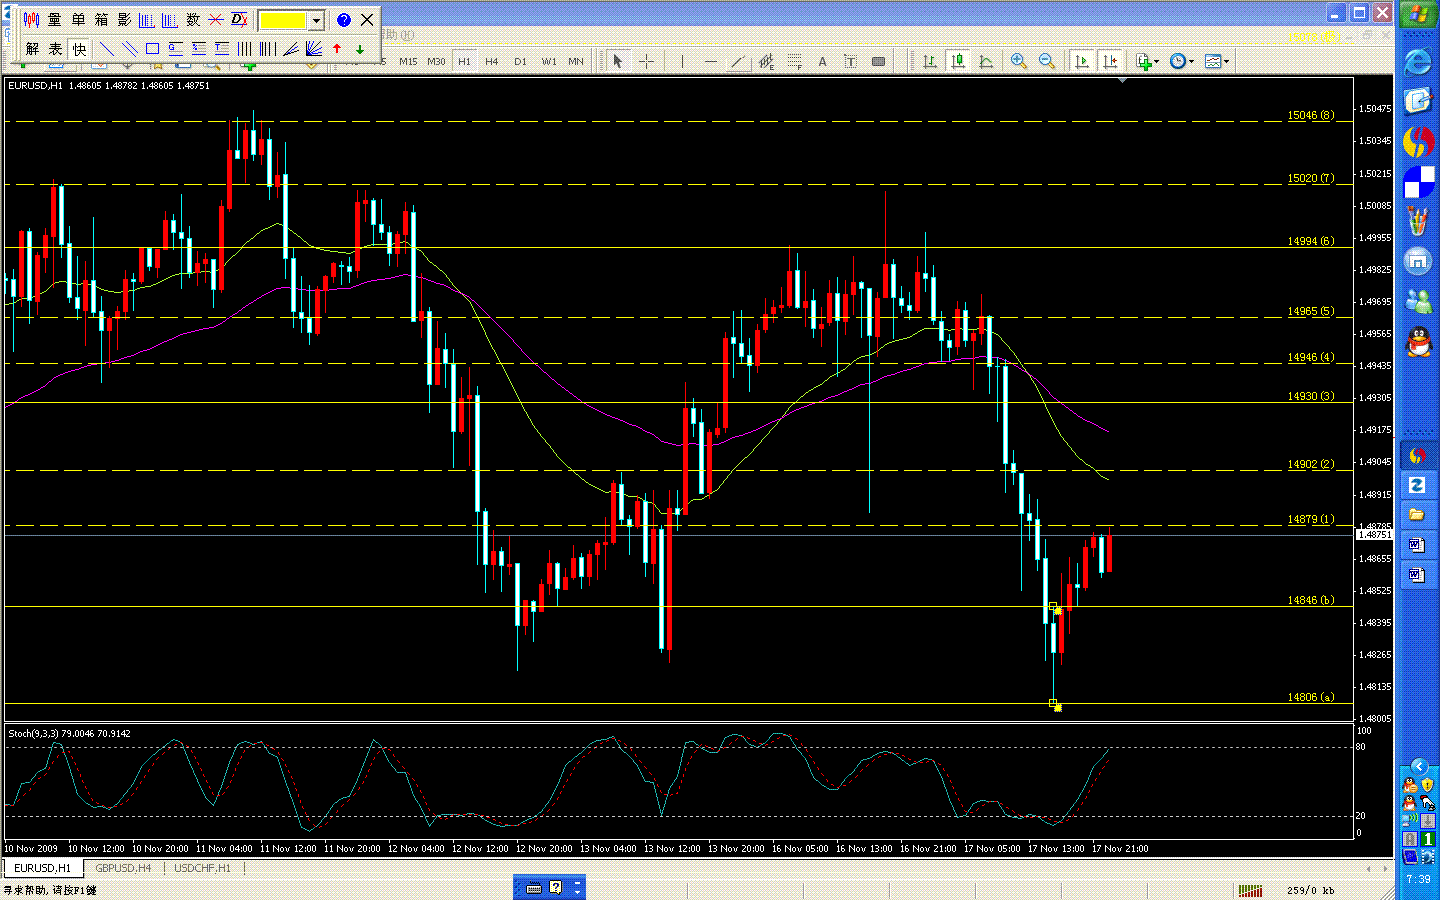Select the main toolbar trendline tool
Image resolution: width=1440 pixels, height=900 pixels.
(x=738, y=61)
